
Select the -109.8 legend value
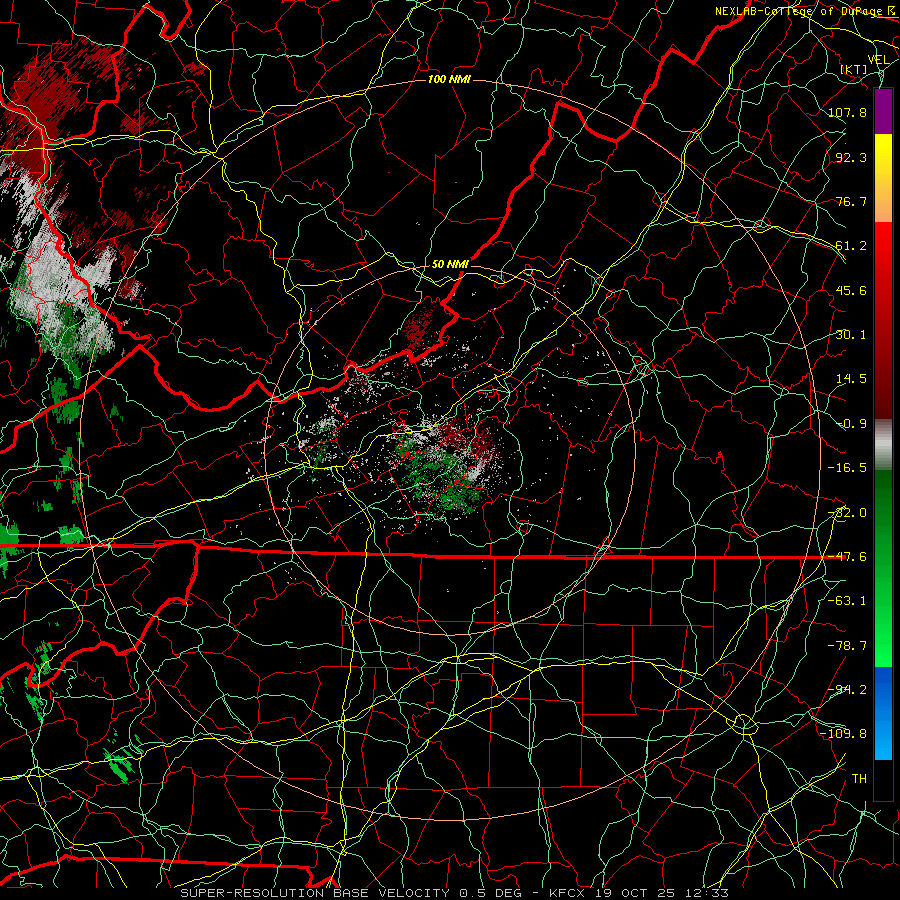coord(843,734)
